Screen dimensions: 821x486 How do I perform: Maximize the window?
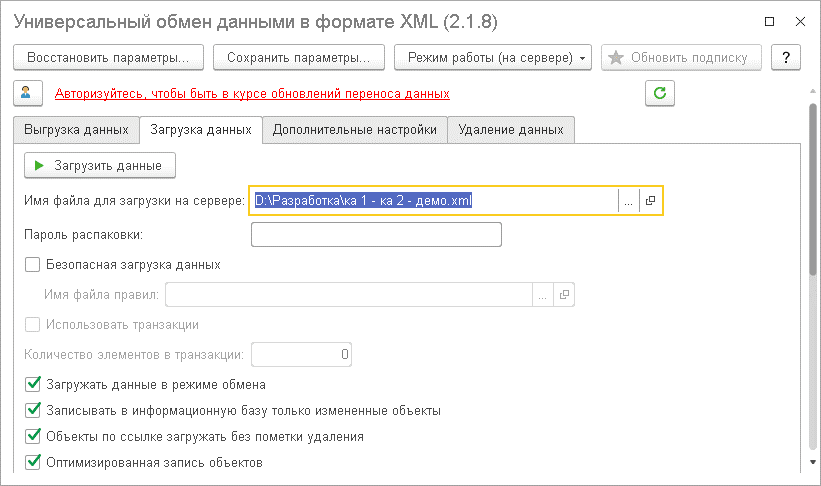(769, 21)
